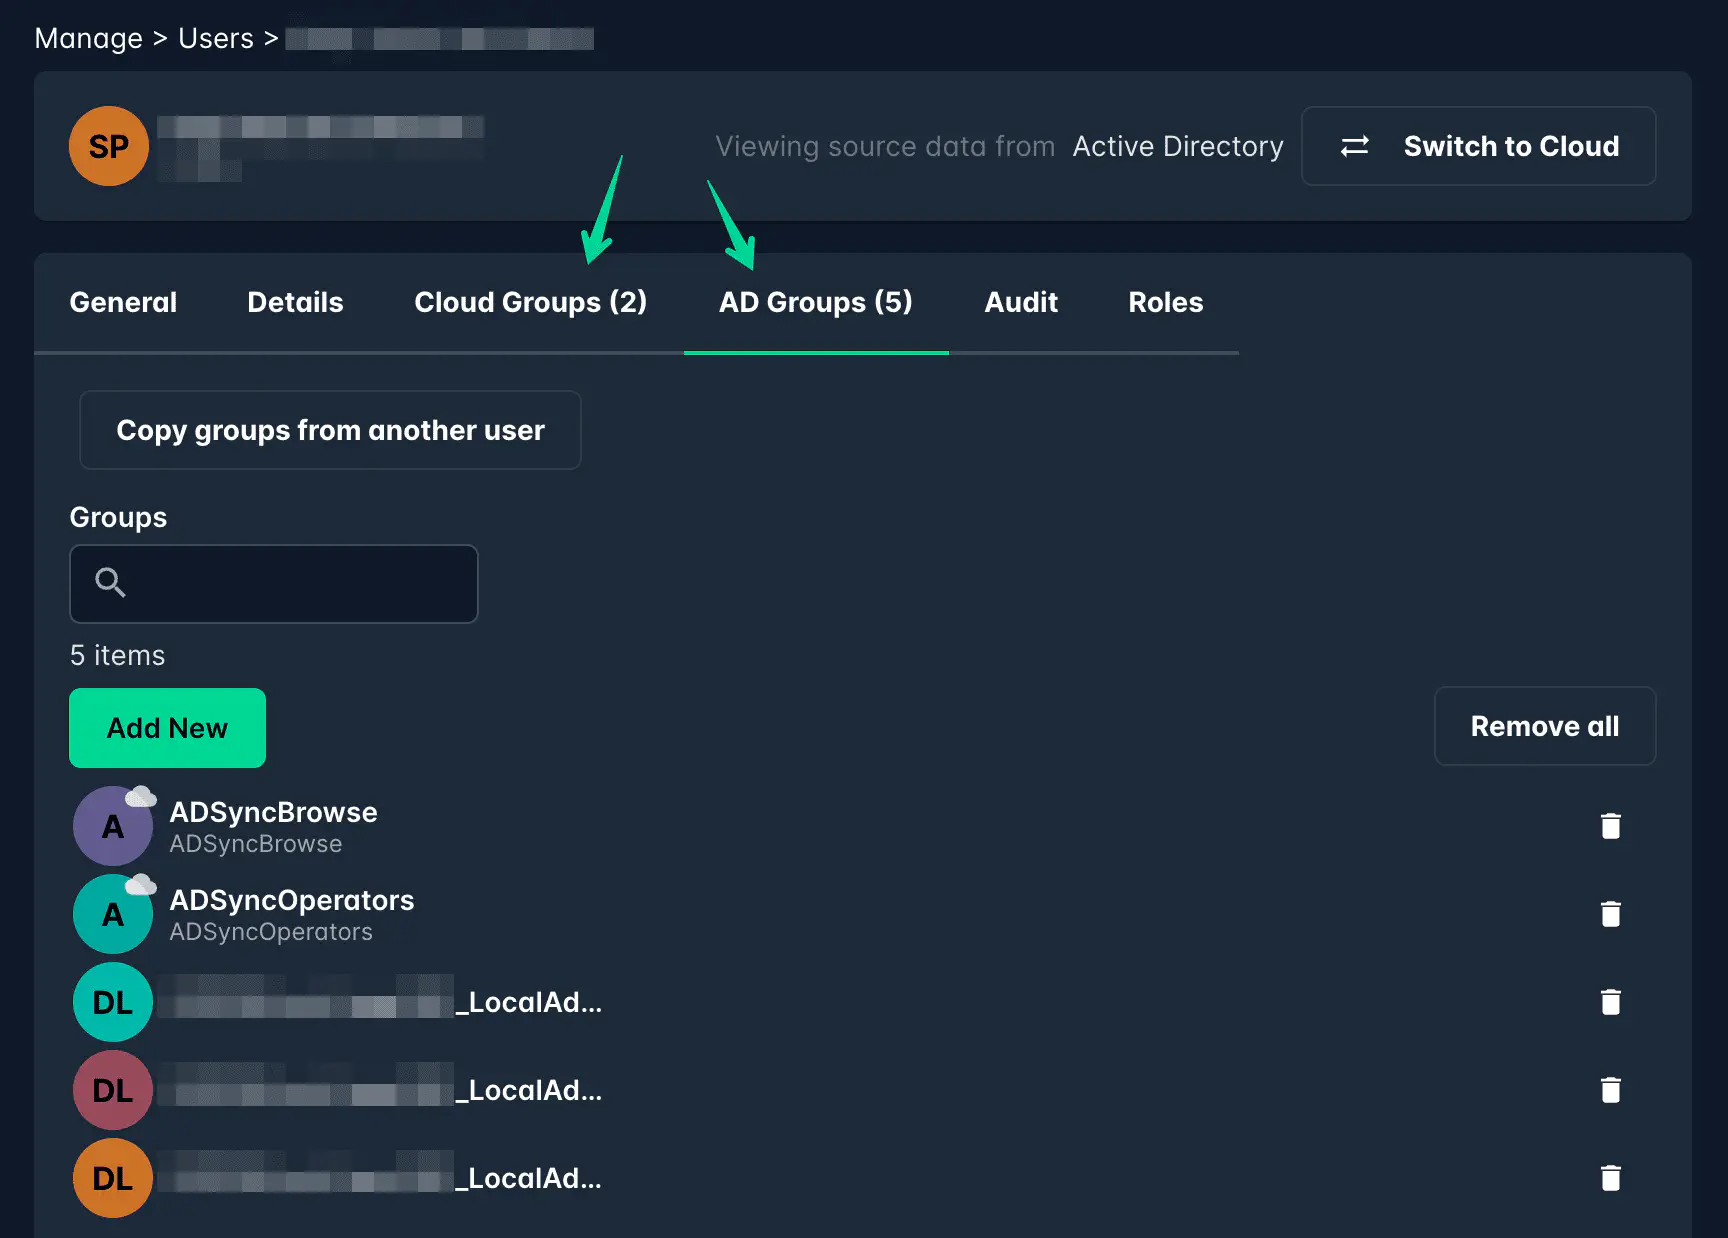Image resolution: width=1728 pixels, height=1238 pixels.
Task: View the Audit tab
Action: click(x=1020, y=302)
